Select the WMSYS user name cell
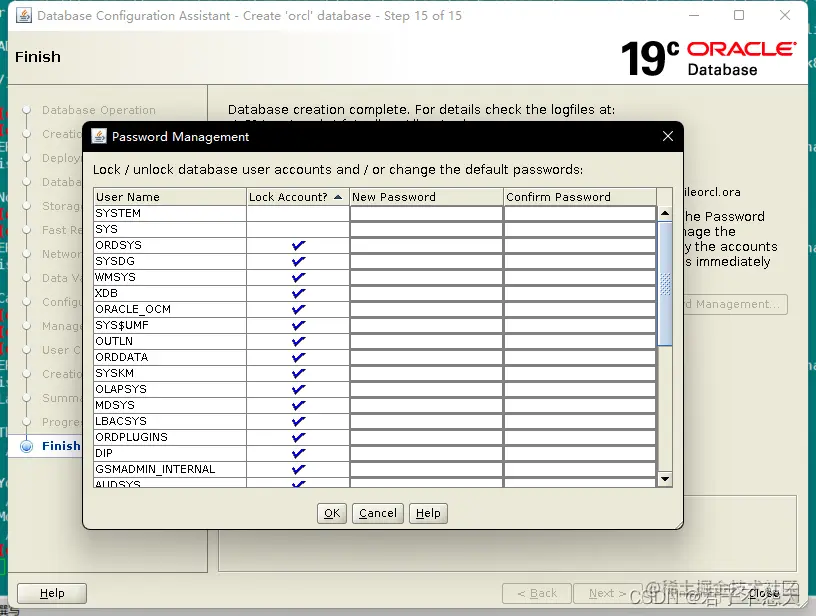The image size is (816, 616). [170, 277]
